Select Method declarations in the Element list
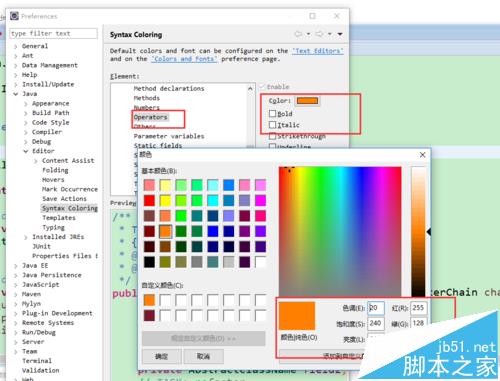The height and width of the screenshot is (381, 500). pyautogui.click(x=169, y=88)
